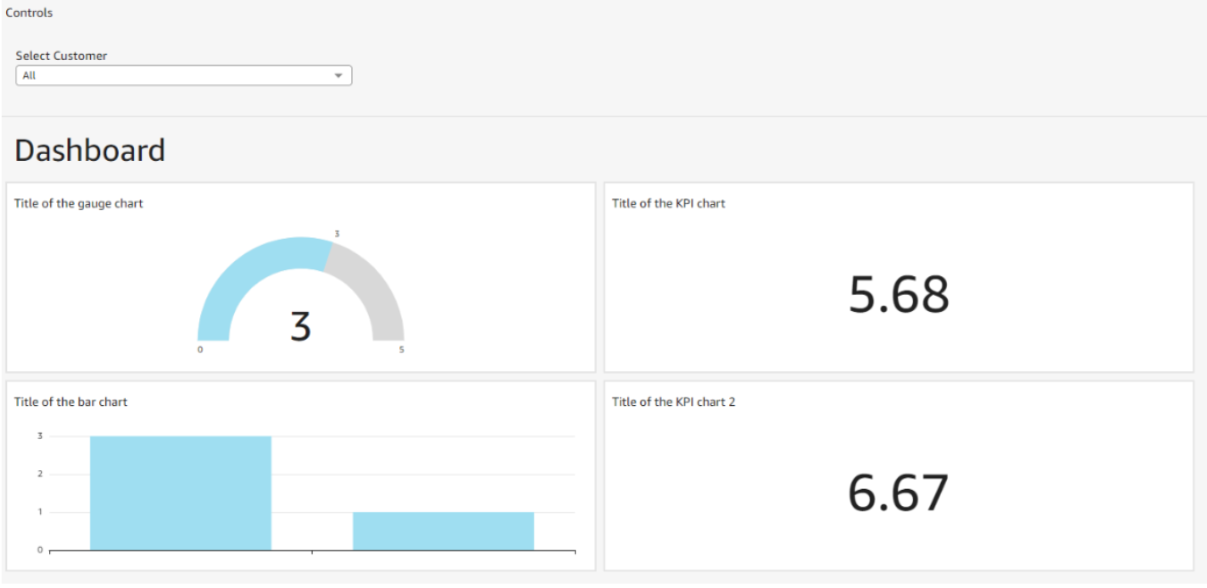Click the shorter bar in the bar chart
Image resolution: width=1207 pixels, height=588 pixels.
coord(443,530)
